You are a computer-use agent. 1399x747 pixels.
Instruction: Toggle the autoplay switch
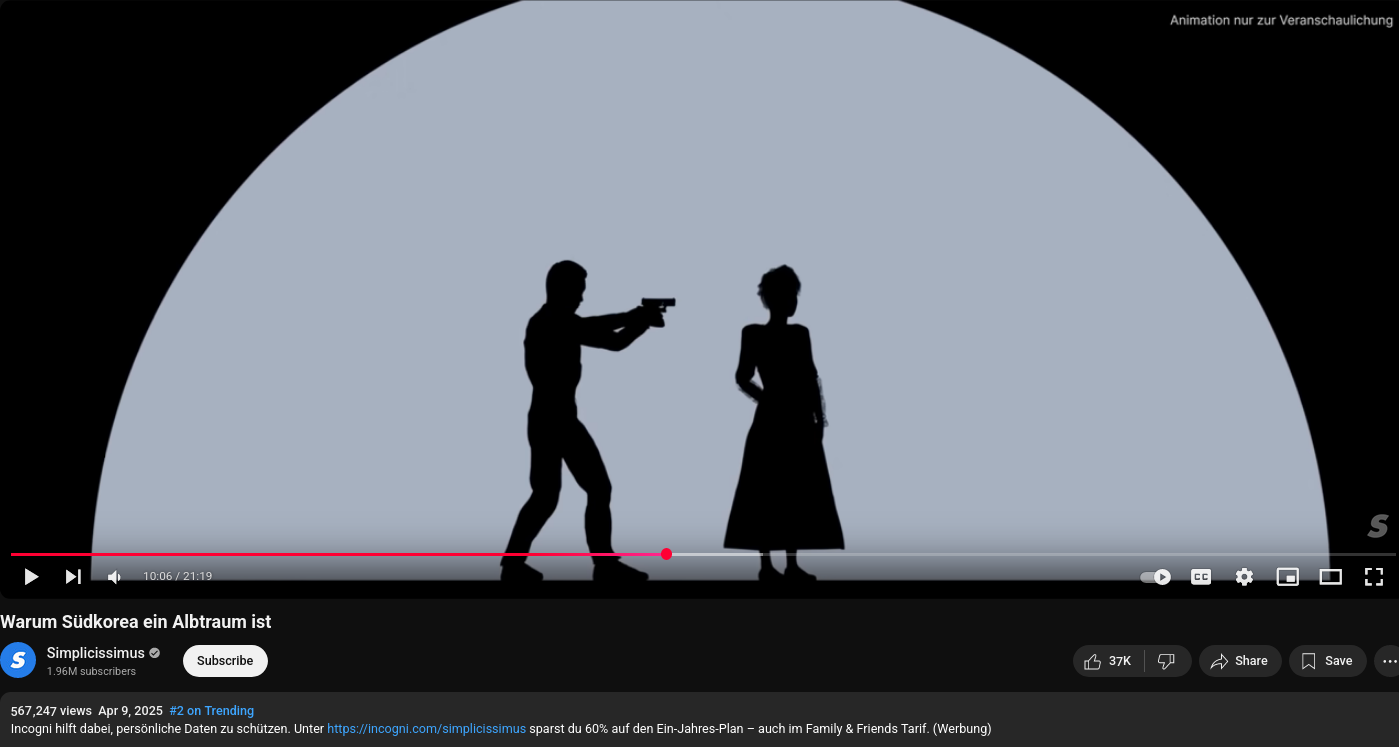(1156, 577)
